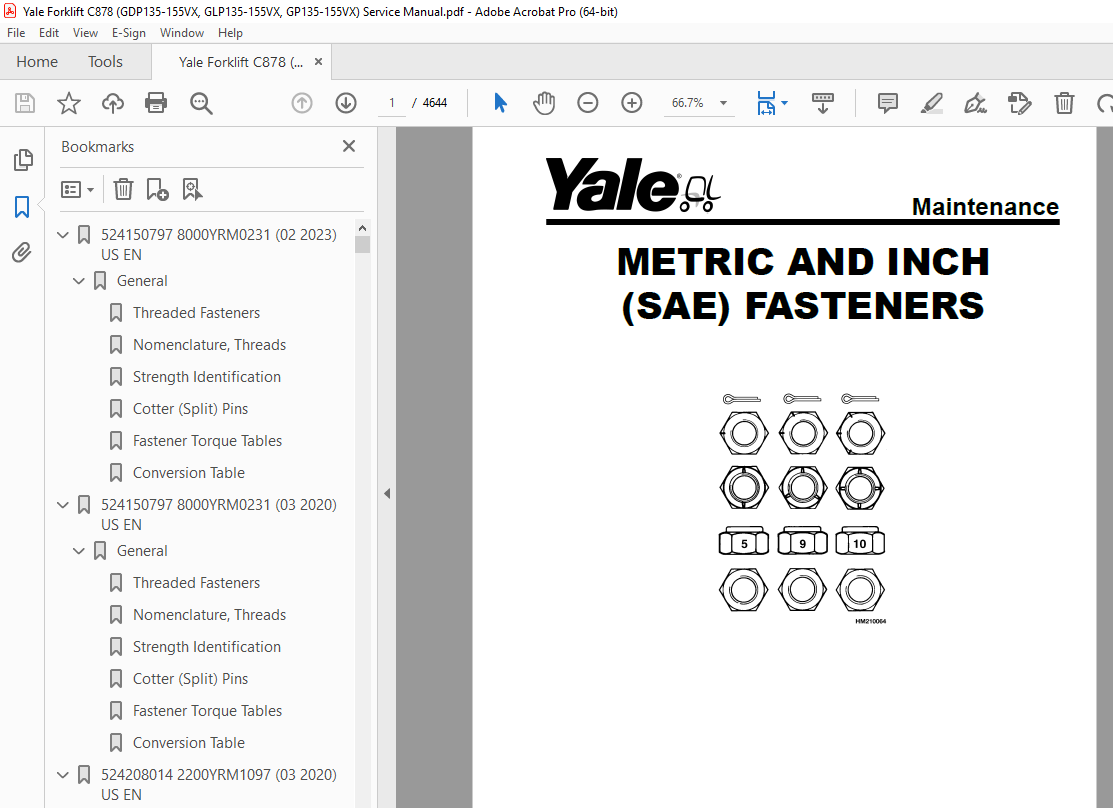This screenshot has height=808, width=1113.
Task: Open the Help menu
Action: pyautogui.click(x=230, y=33)
